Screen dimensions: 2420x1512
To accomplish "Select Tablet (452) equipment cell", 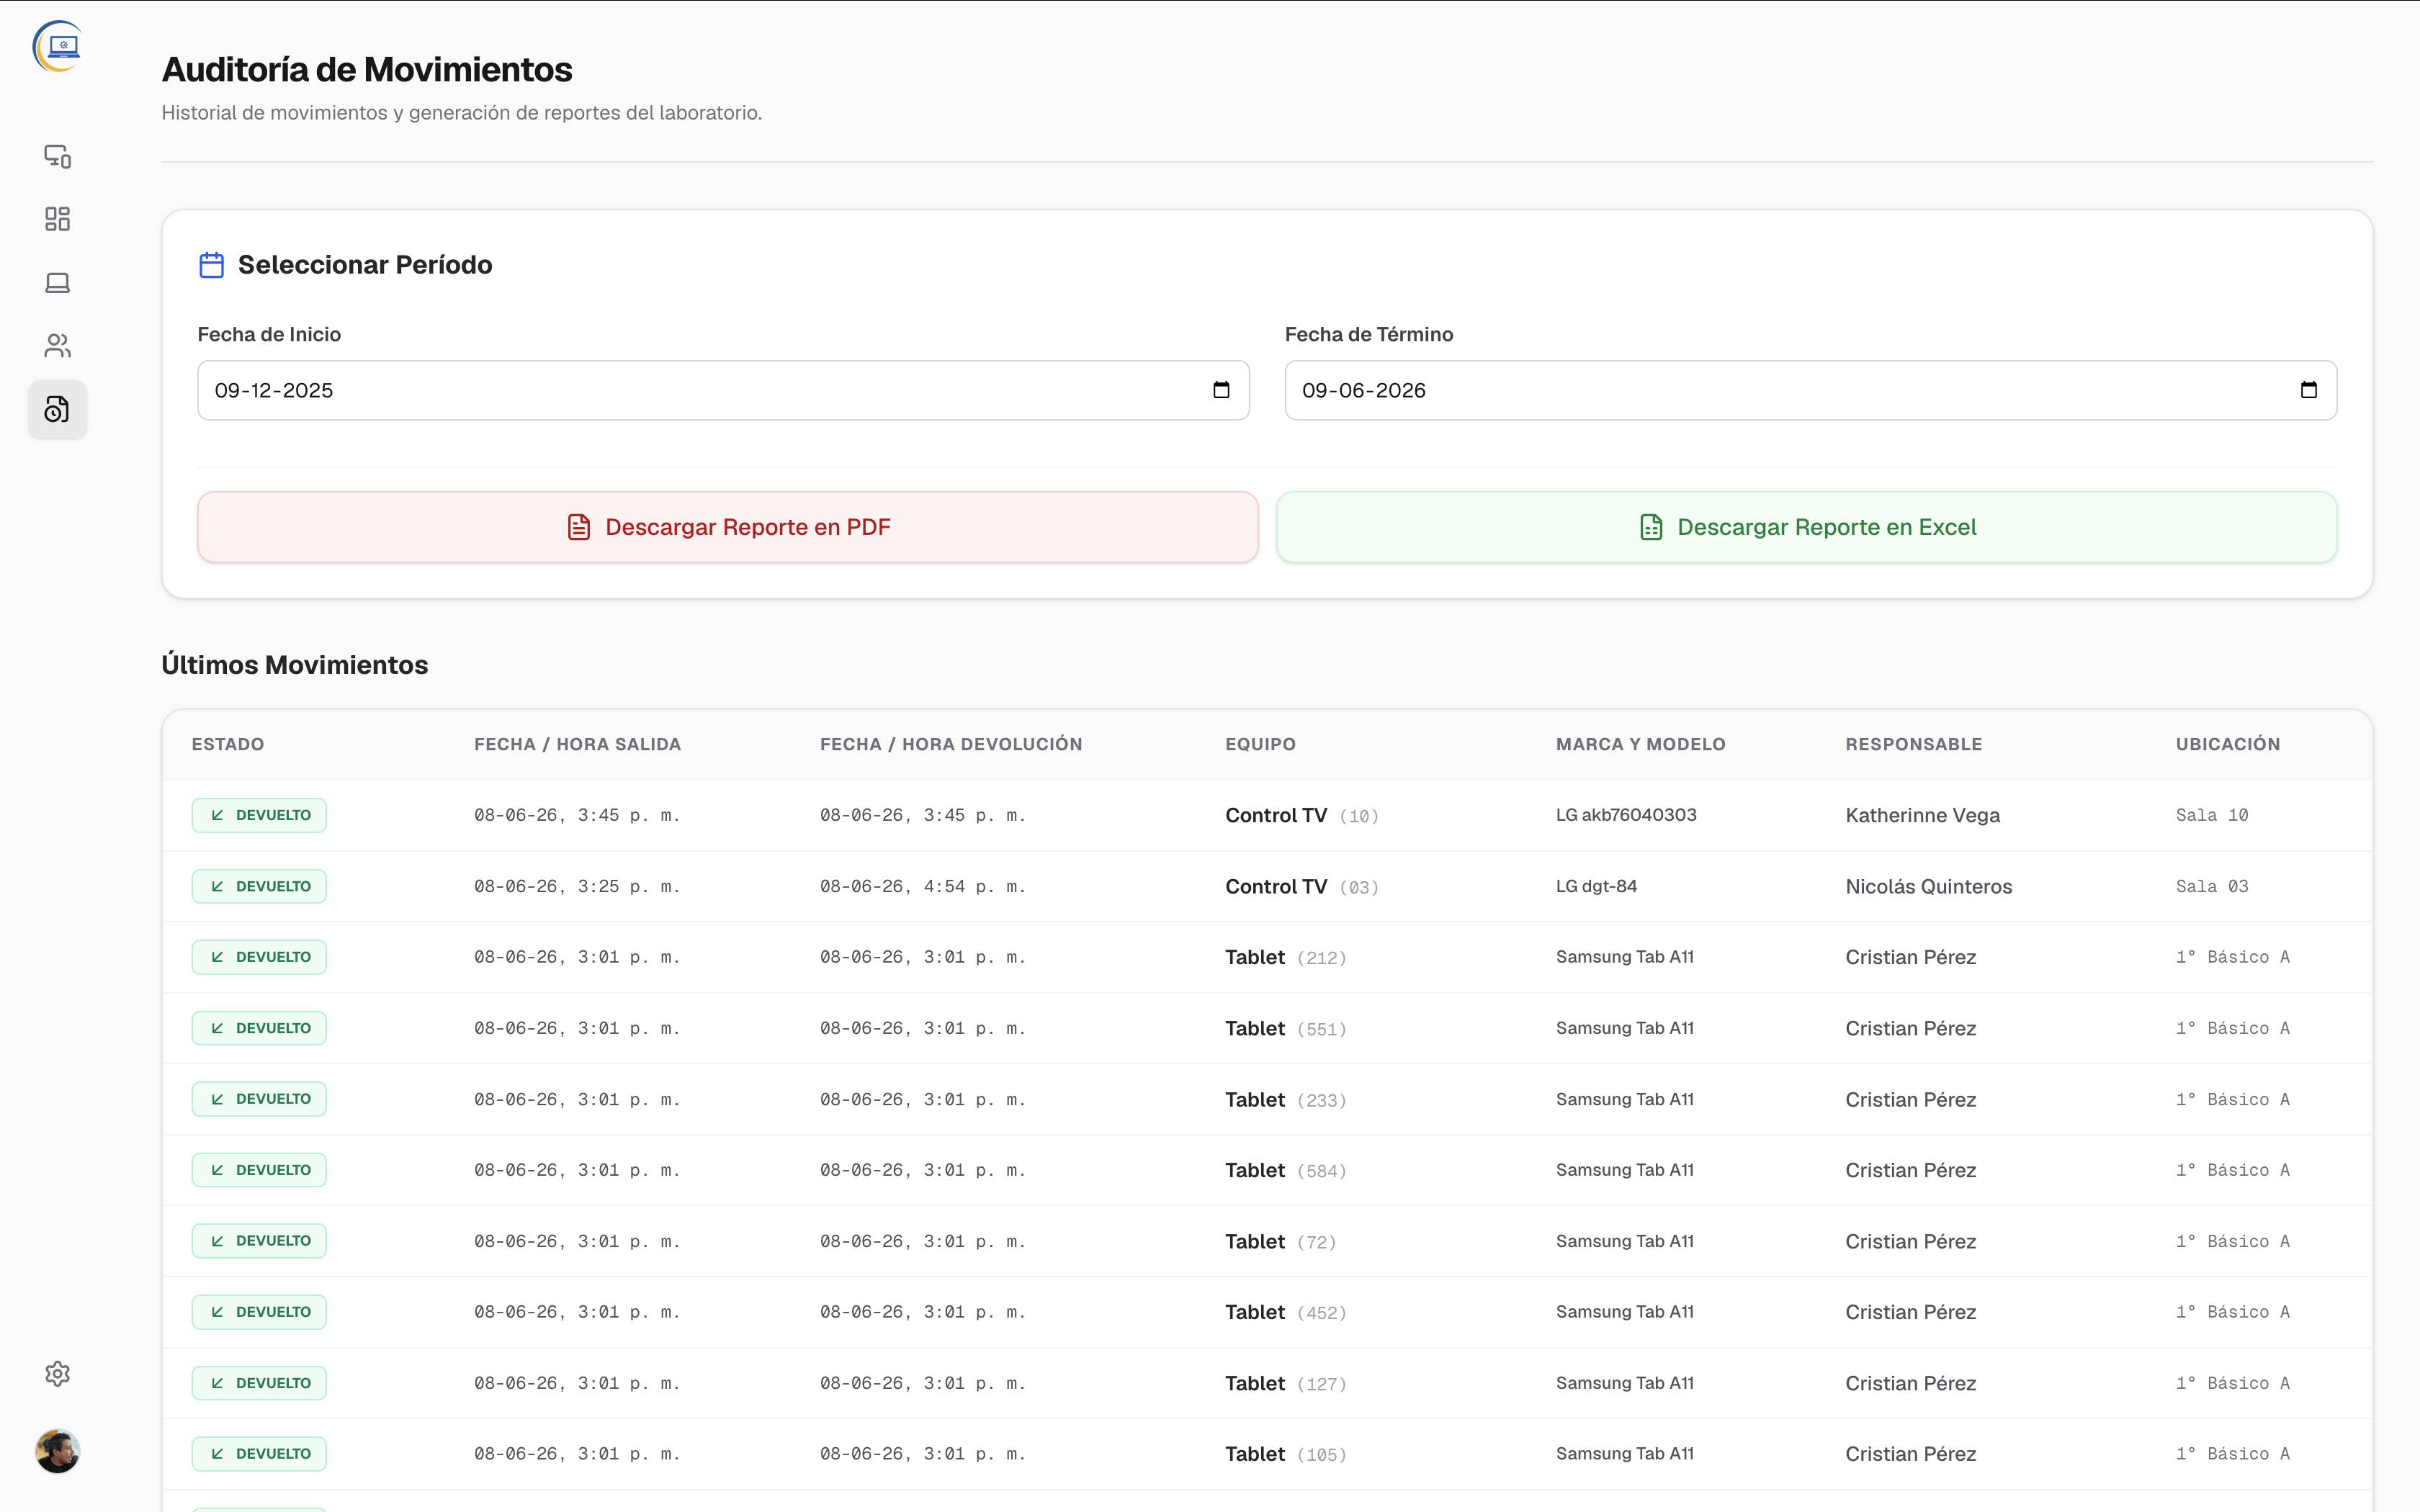I will click(x=1286, y=1313).
